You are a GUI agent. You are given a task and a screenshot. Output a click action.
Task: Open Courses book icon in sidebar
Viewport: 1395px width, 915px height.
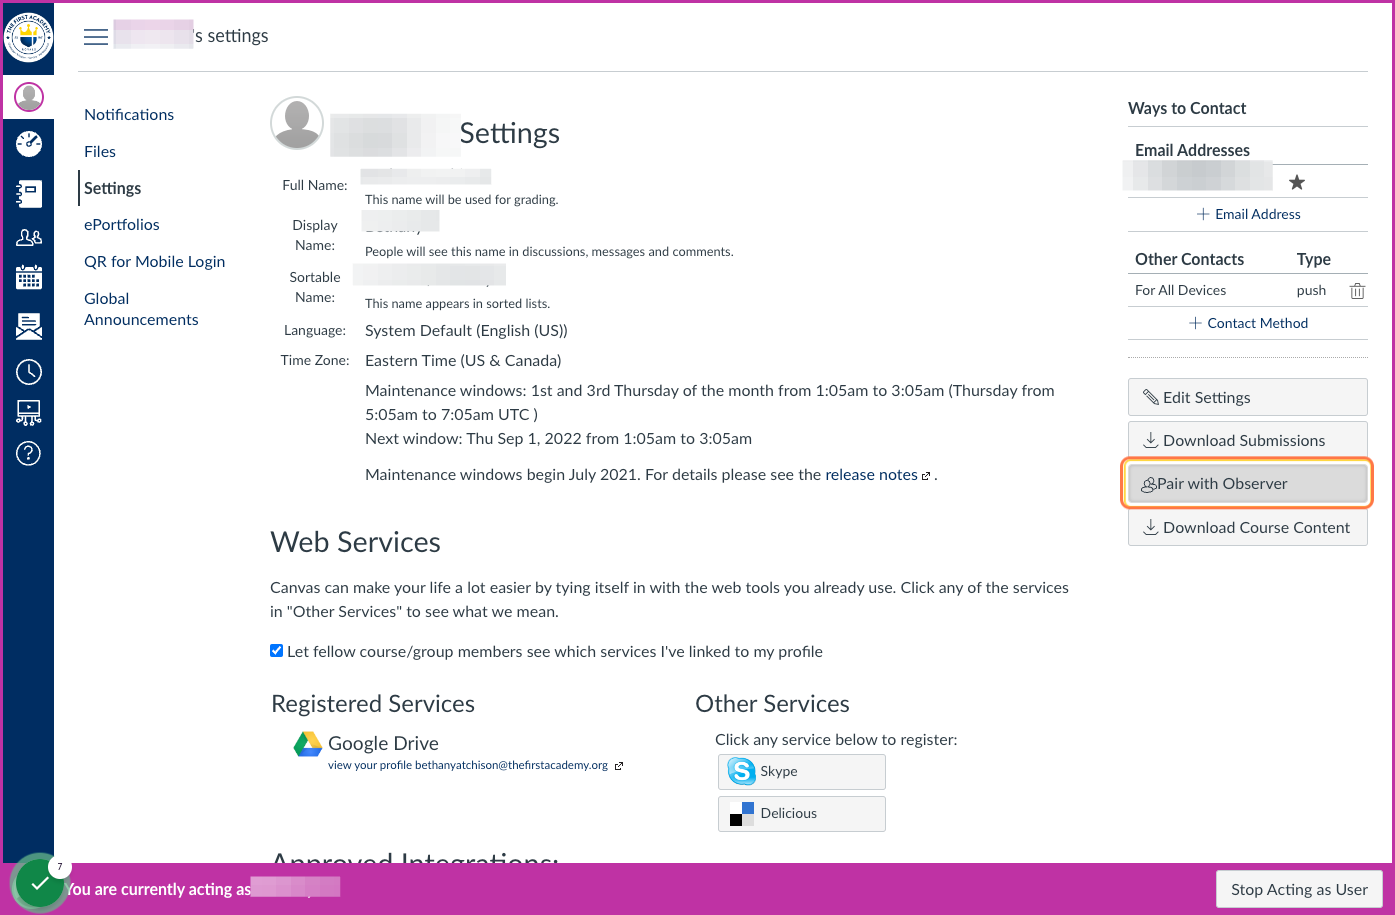pyautogui.click(x=29, y=193)
